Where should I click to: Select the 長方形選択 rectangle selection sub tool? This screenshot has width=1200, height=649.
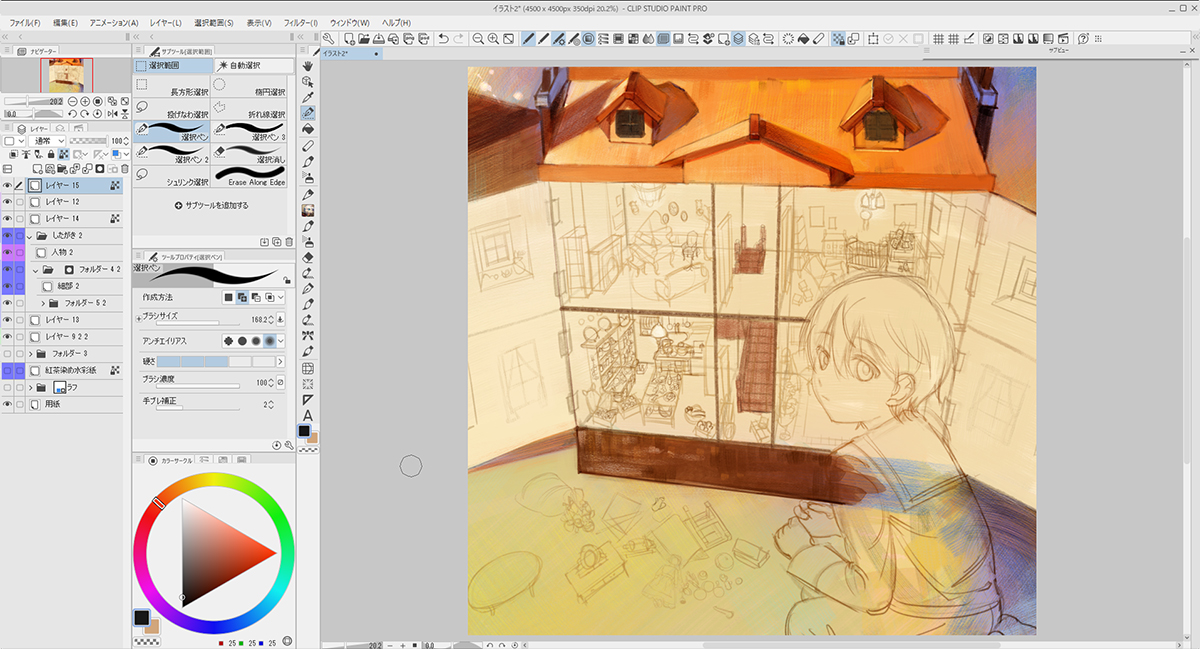tap(173, 91)
